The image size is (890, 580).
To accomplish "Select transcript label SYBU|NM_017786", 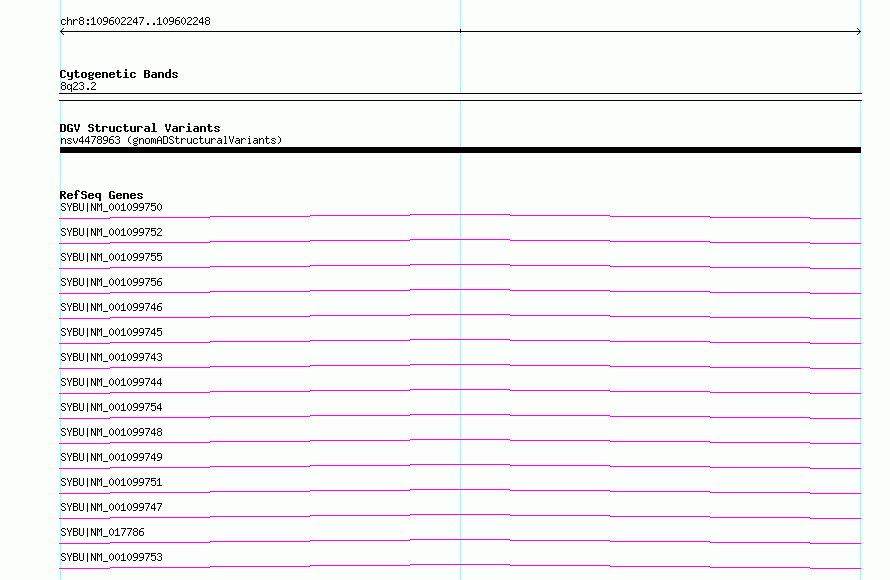I will click(102, 532).
